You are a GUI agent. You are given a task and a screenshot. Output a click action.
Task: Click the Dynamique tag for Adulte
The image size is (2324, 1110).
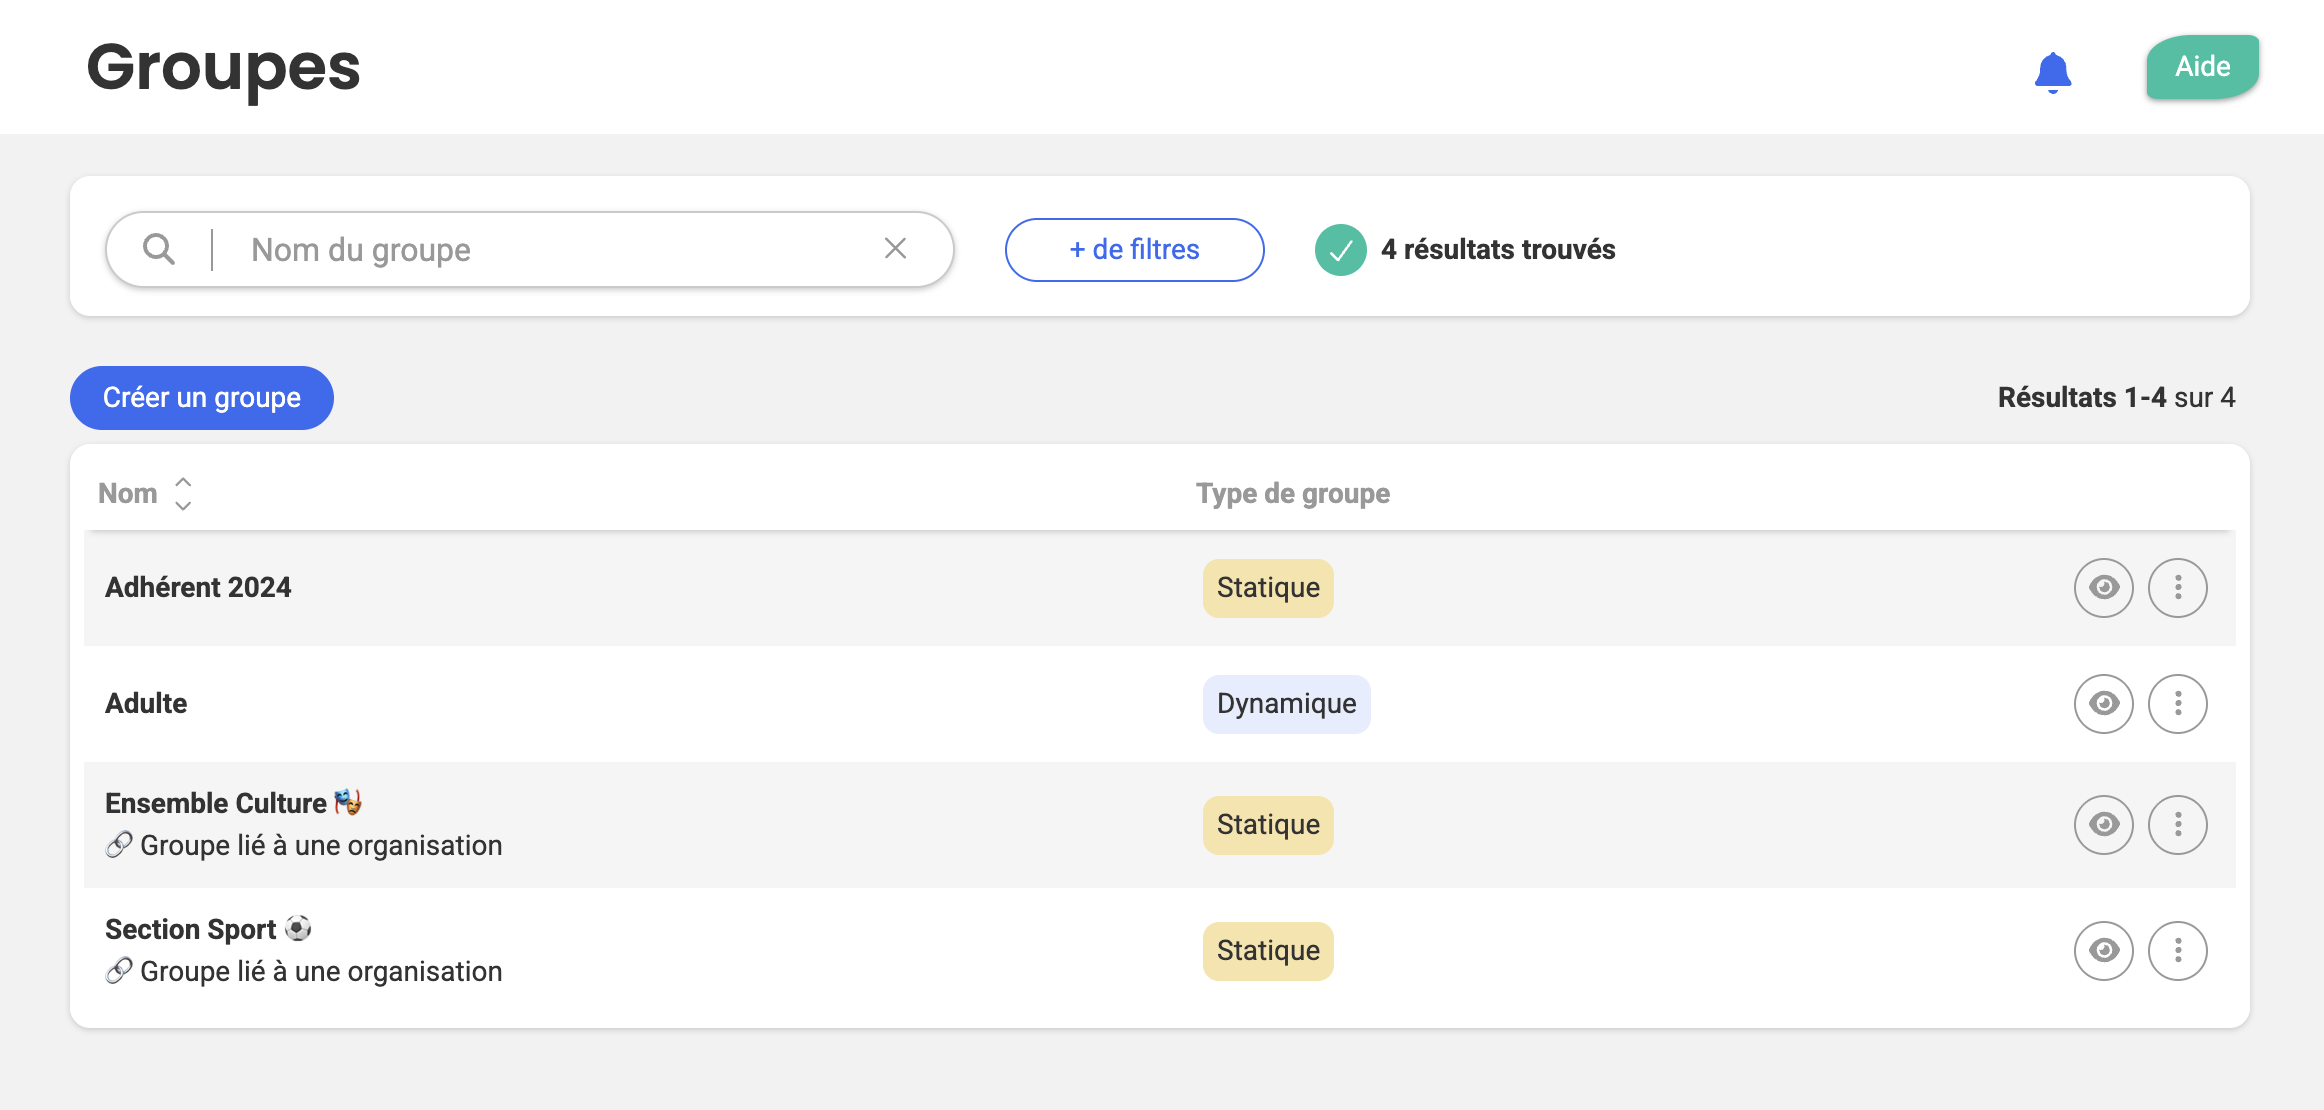[x=1286, y=704]
